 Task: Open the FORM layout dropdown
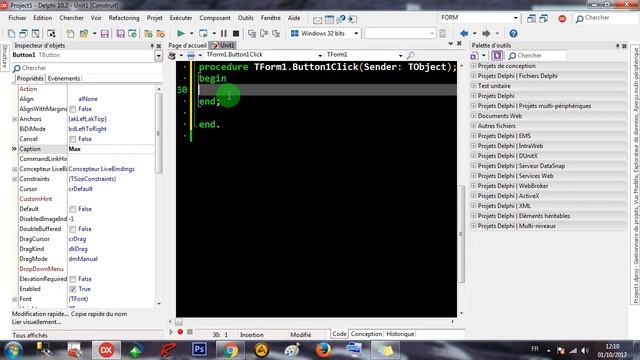516,18
